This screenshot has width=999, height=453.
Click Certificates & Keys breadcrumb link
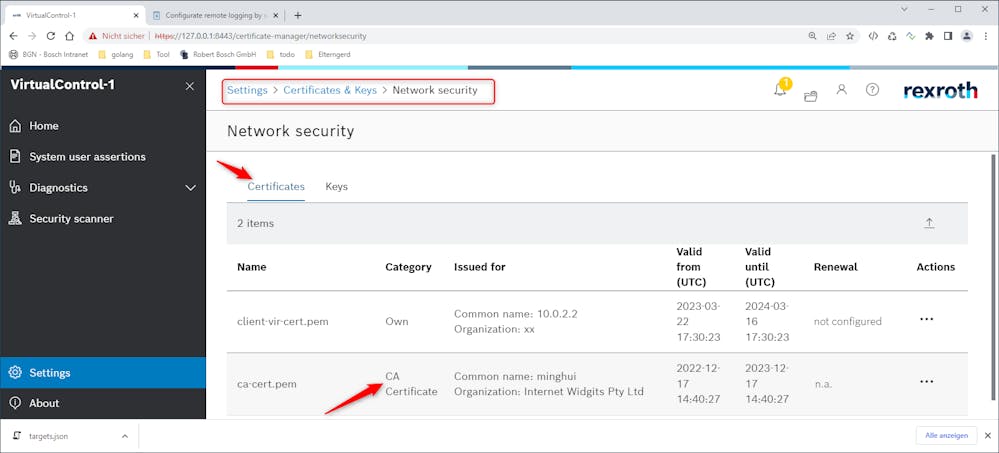pyautogui.click(x=330, y=90)
